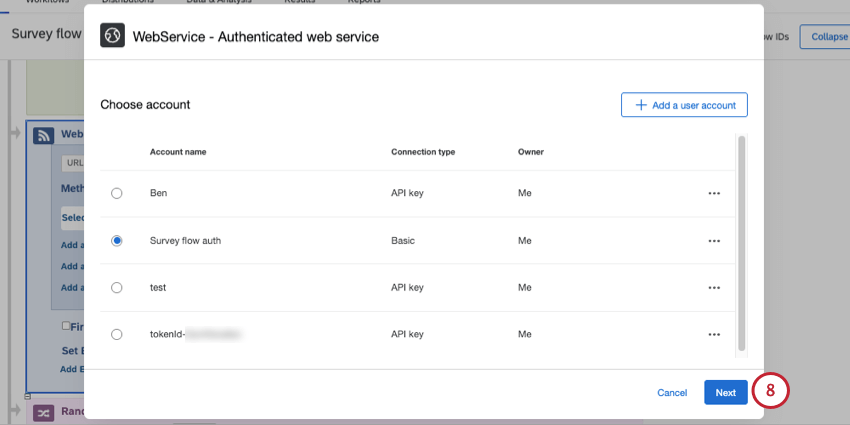Click the Account name column header
Image resolution: width=850 pixels, height=425 pixels.
178,152
